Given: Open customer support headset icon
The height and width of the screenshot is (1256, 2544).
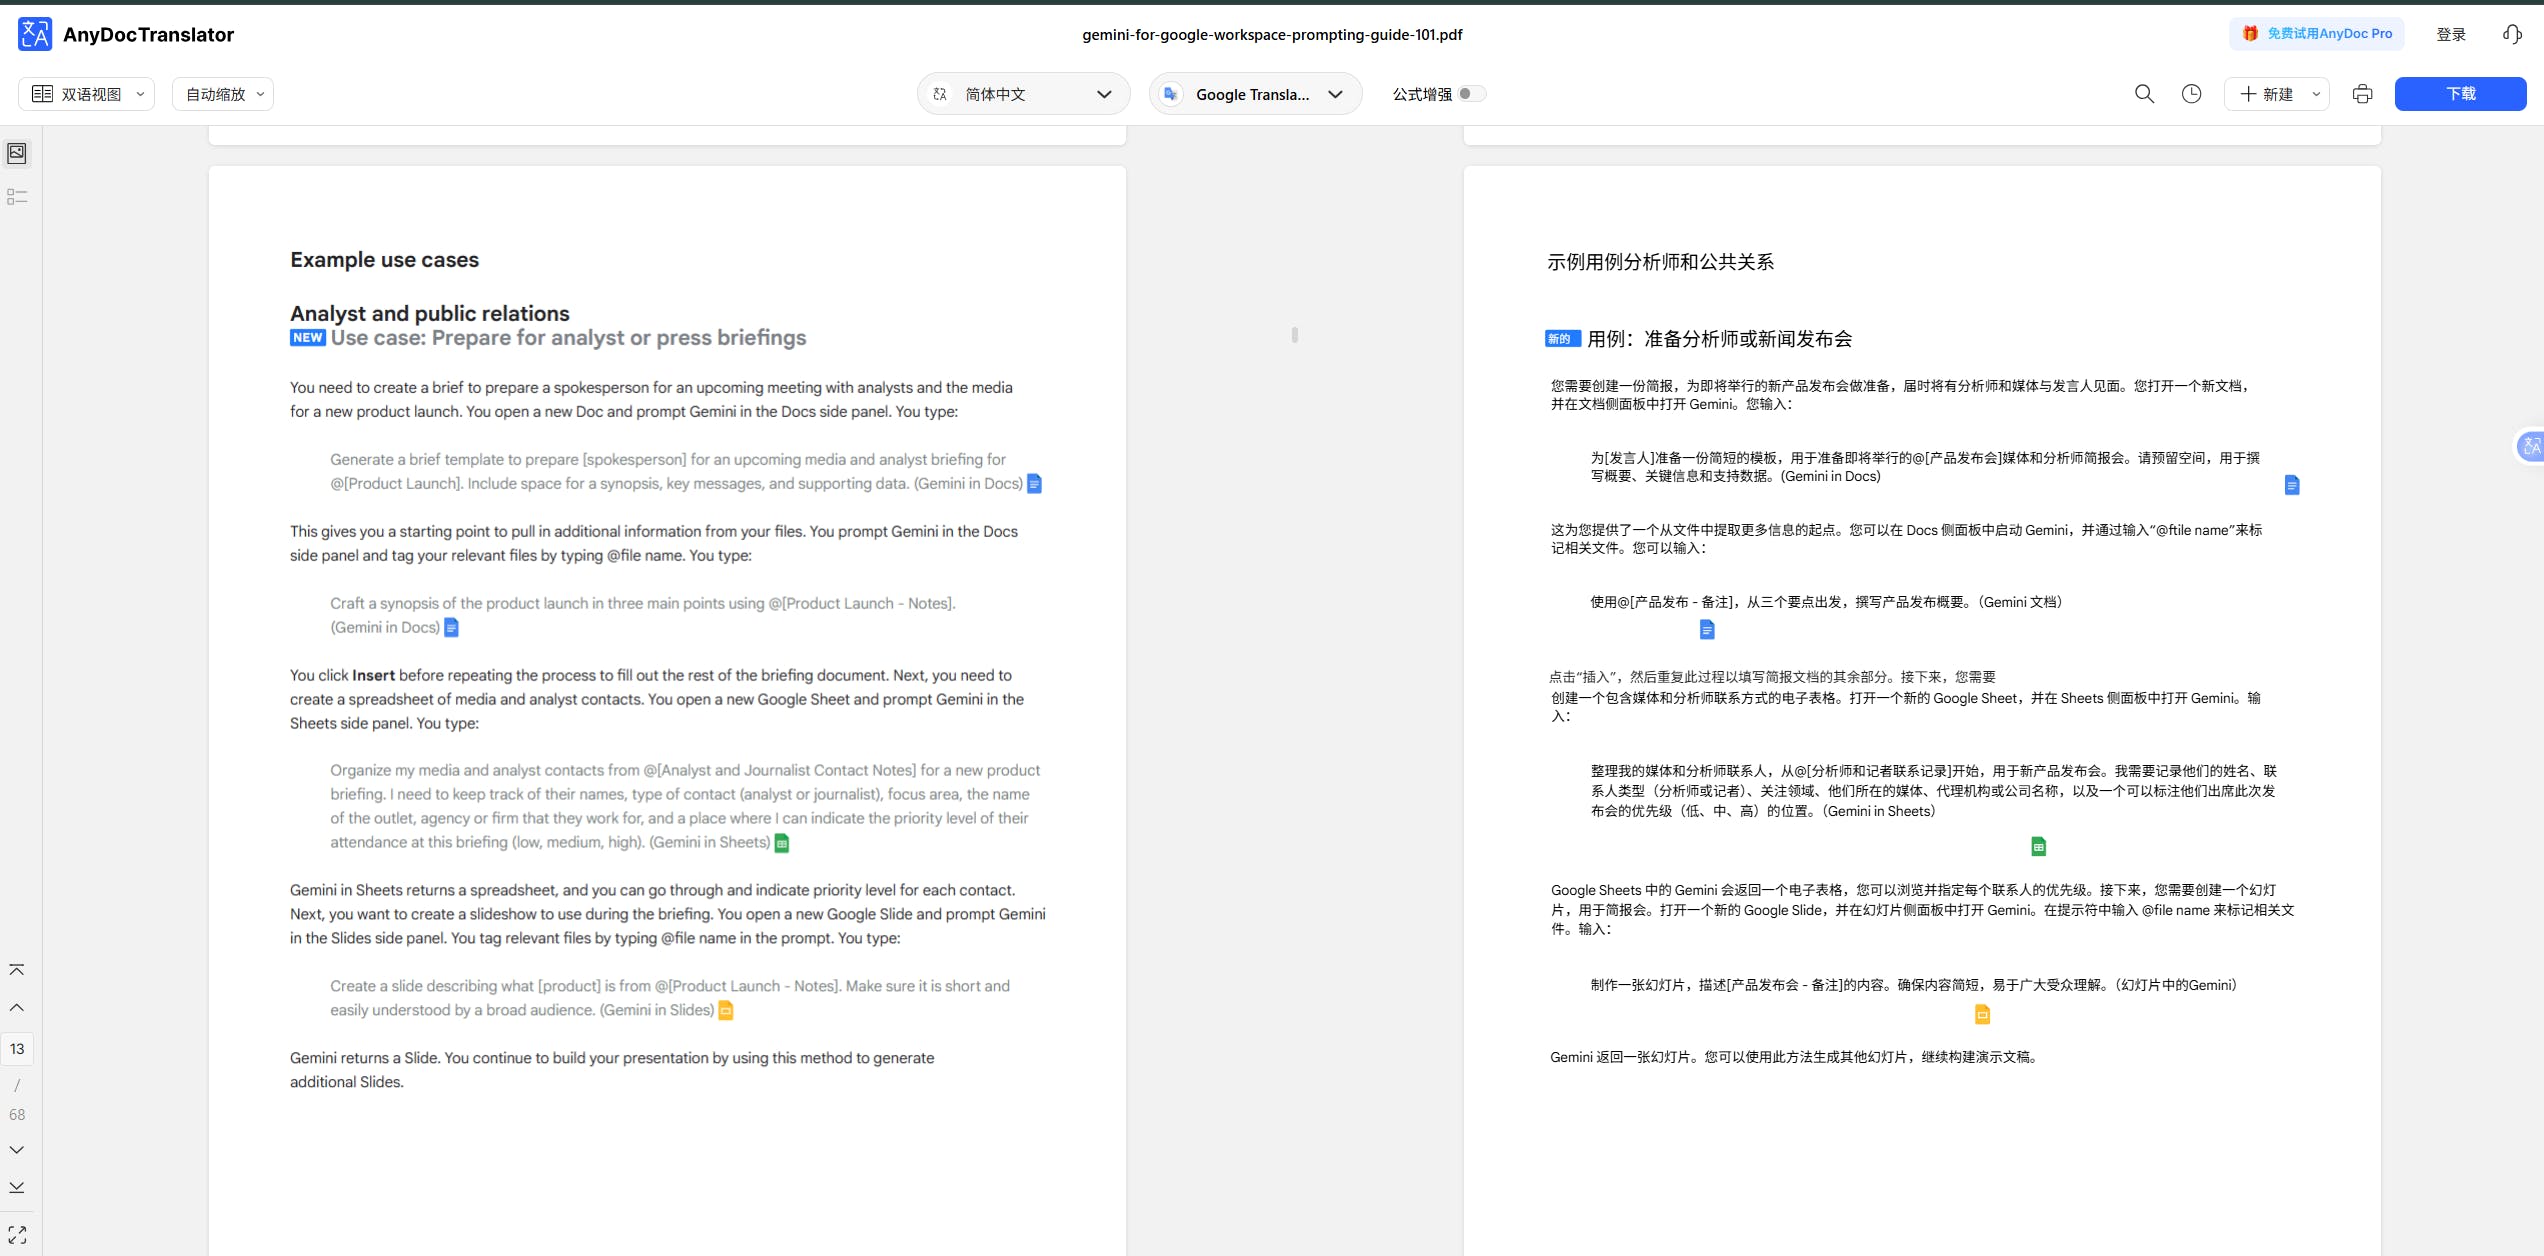Looking at the screenshot, I should [x=2511, y=34].
